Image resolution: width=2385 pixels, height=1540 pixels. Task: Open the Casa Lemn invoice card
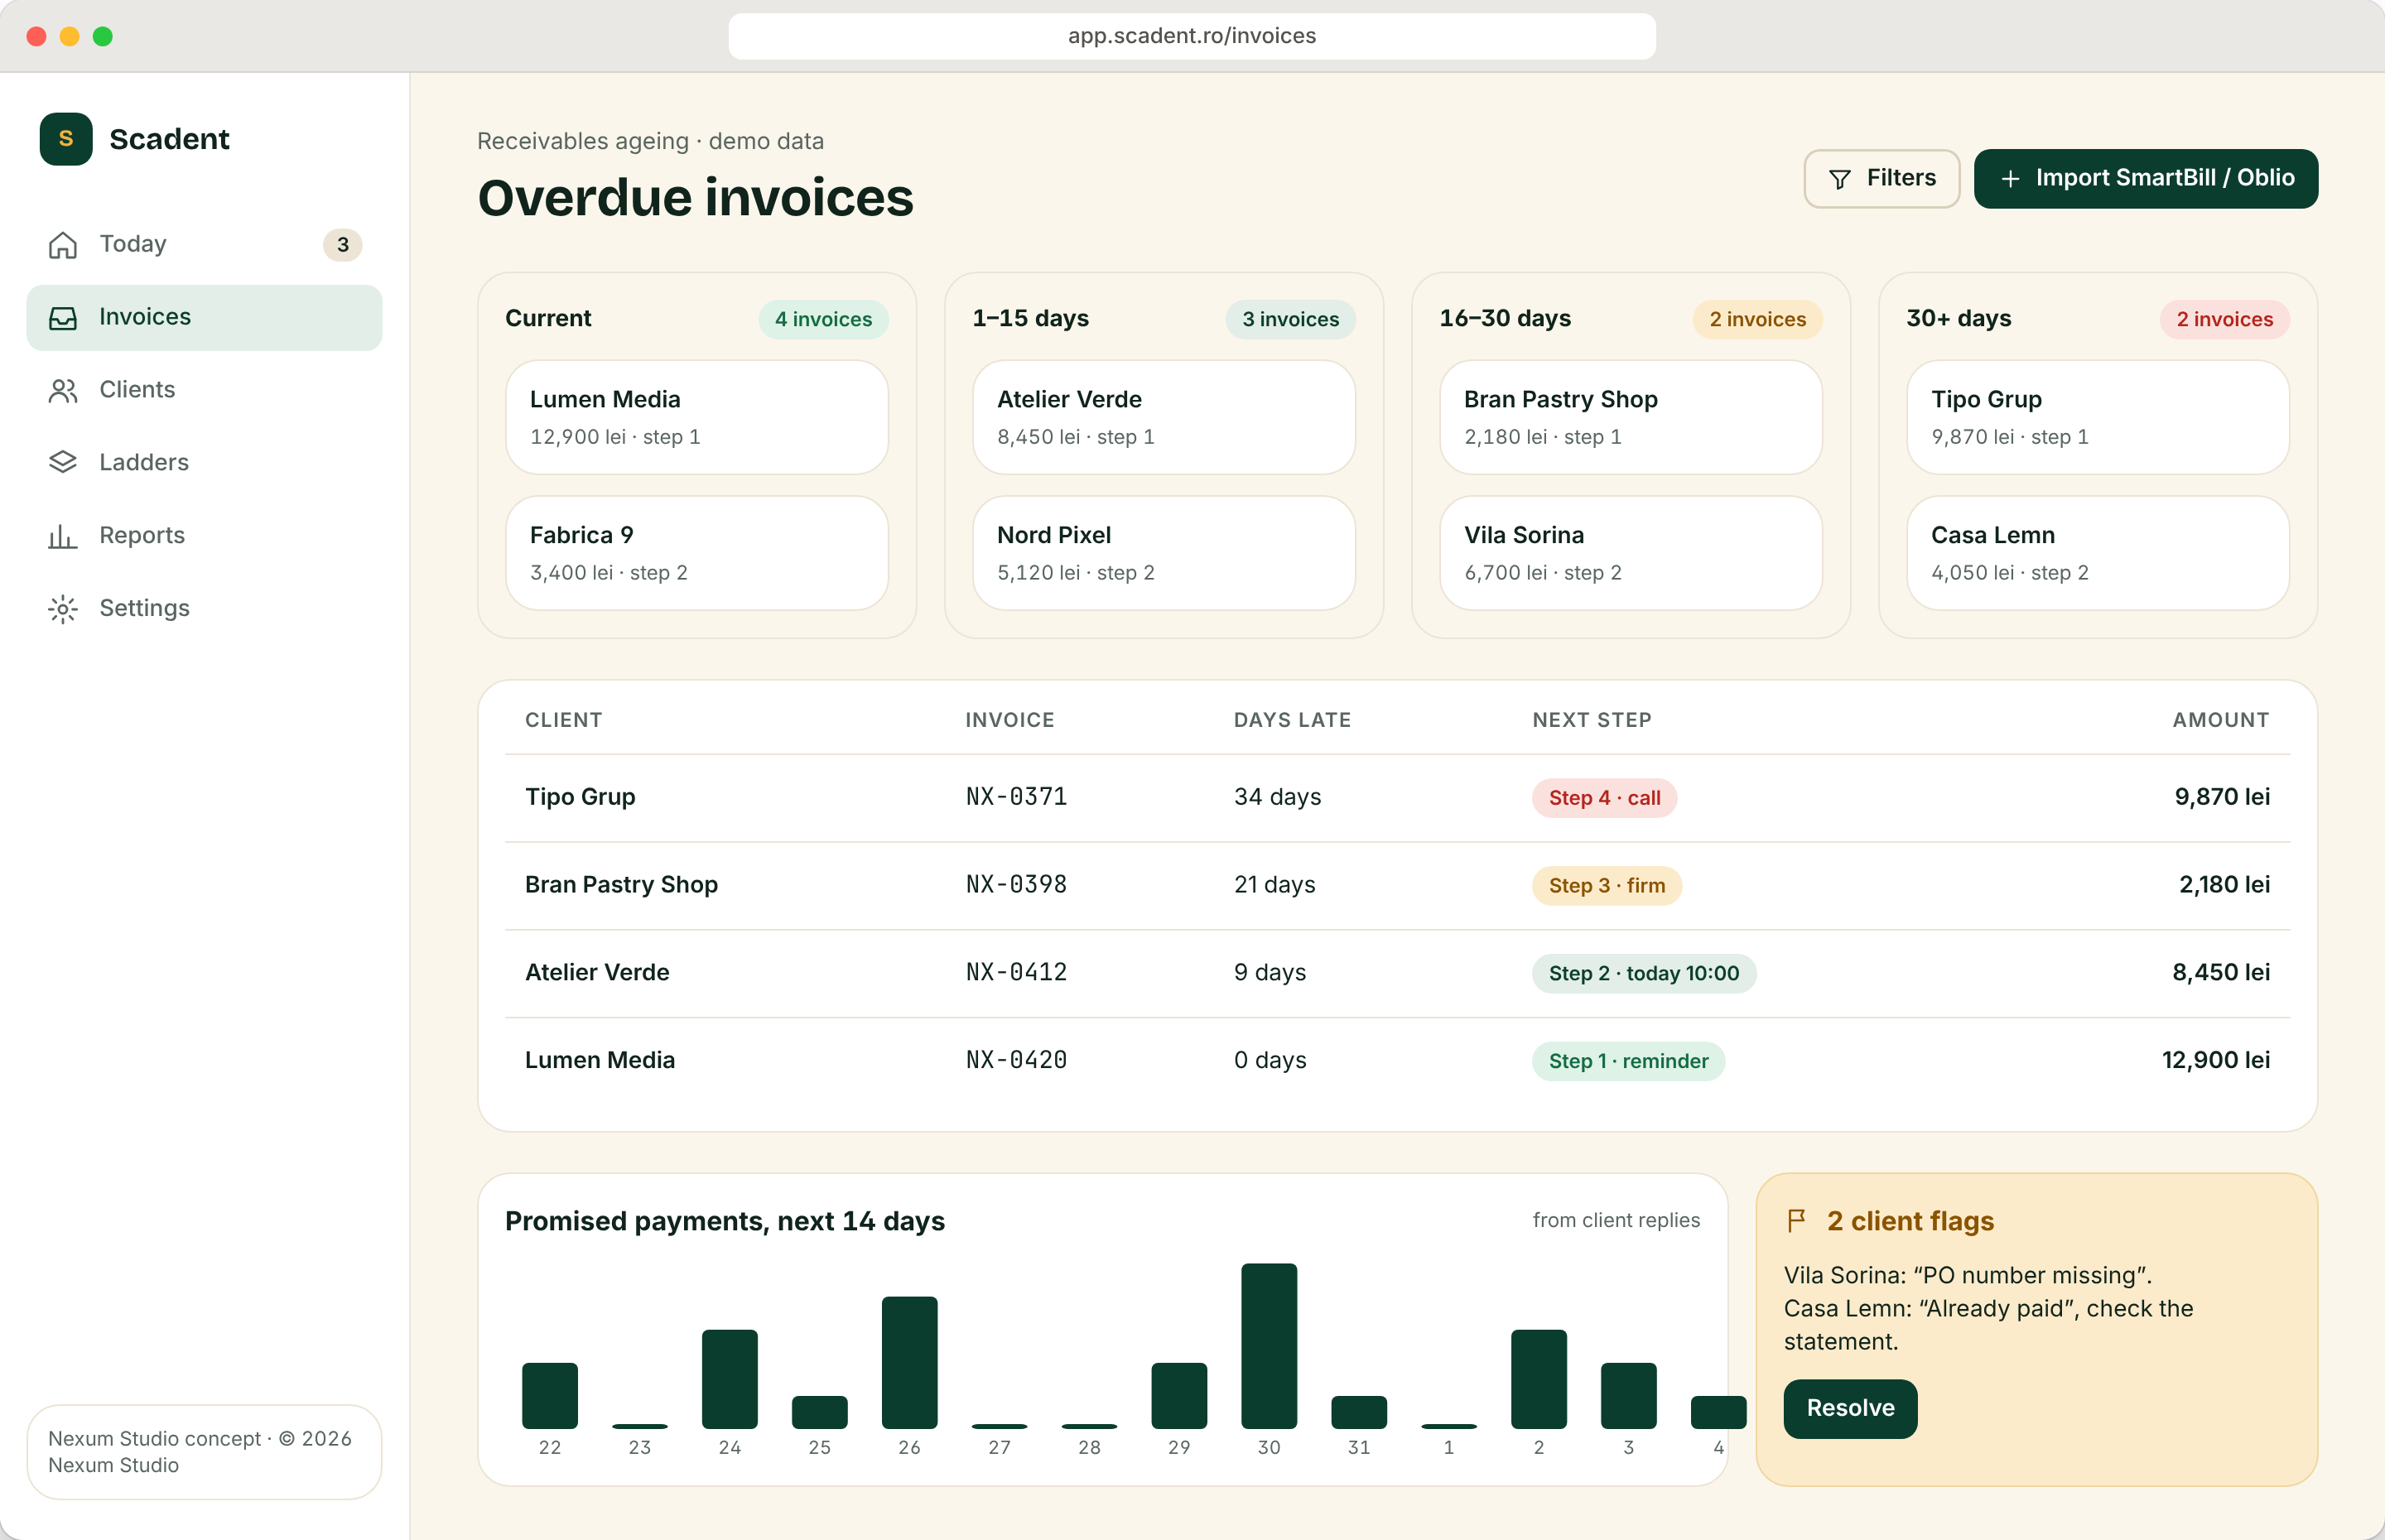point(2098,553)
